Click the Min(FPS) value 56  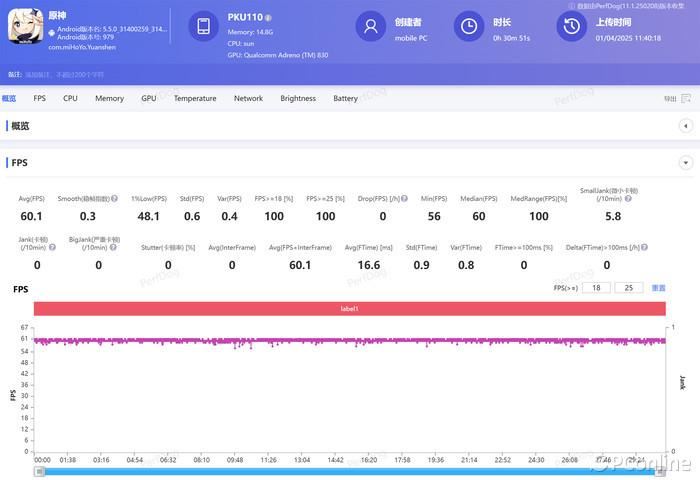click(434, 216)
